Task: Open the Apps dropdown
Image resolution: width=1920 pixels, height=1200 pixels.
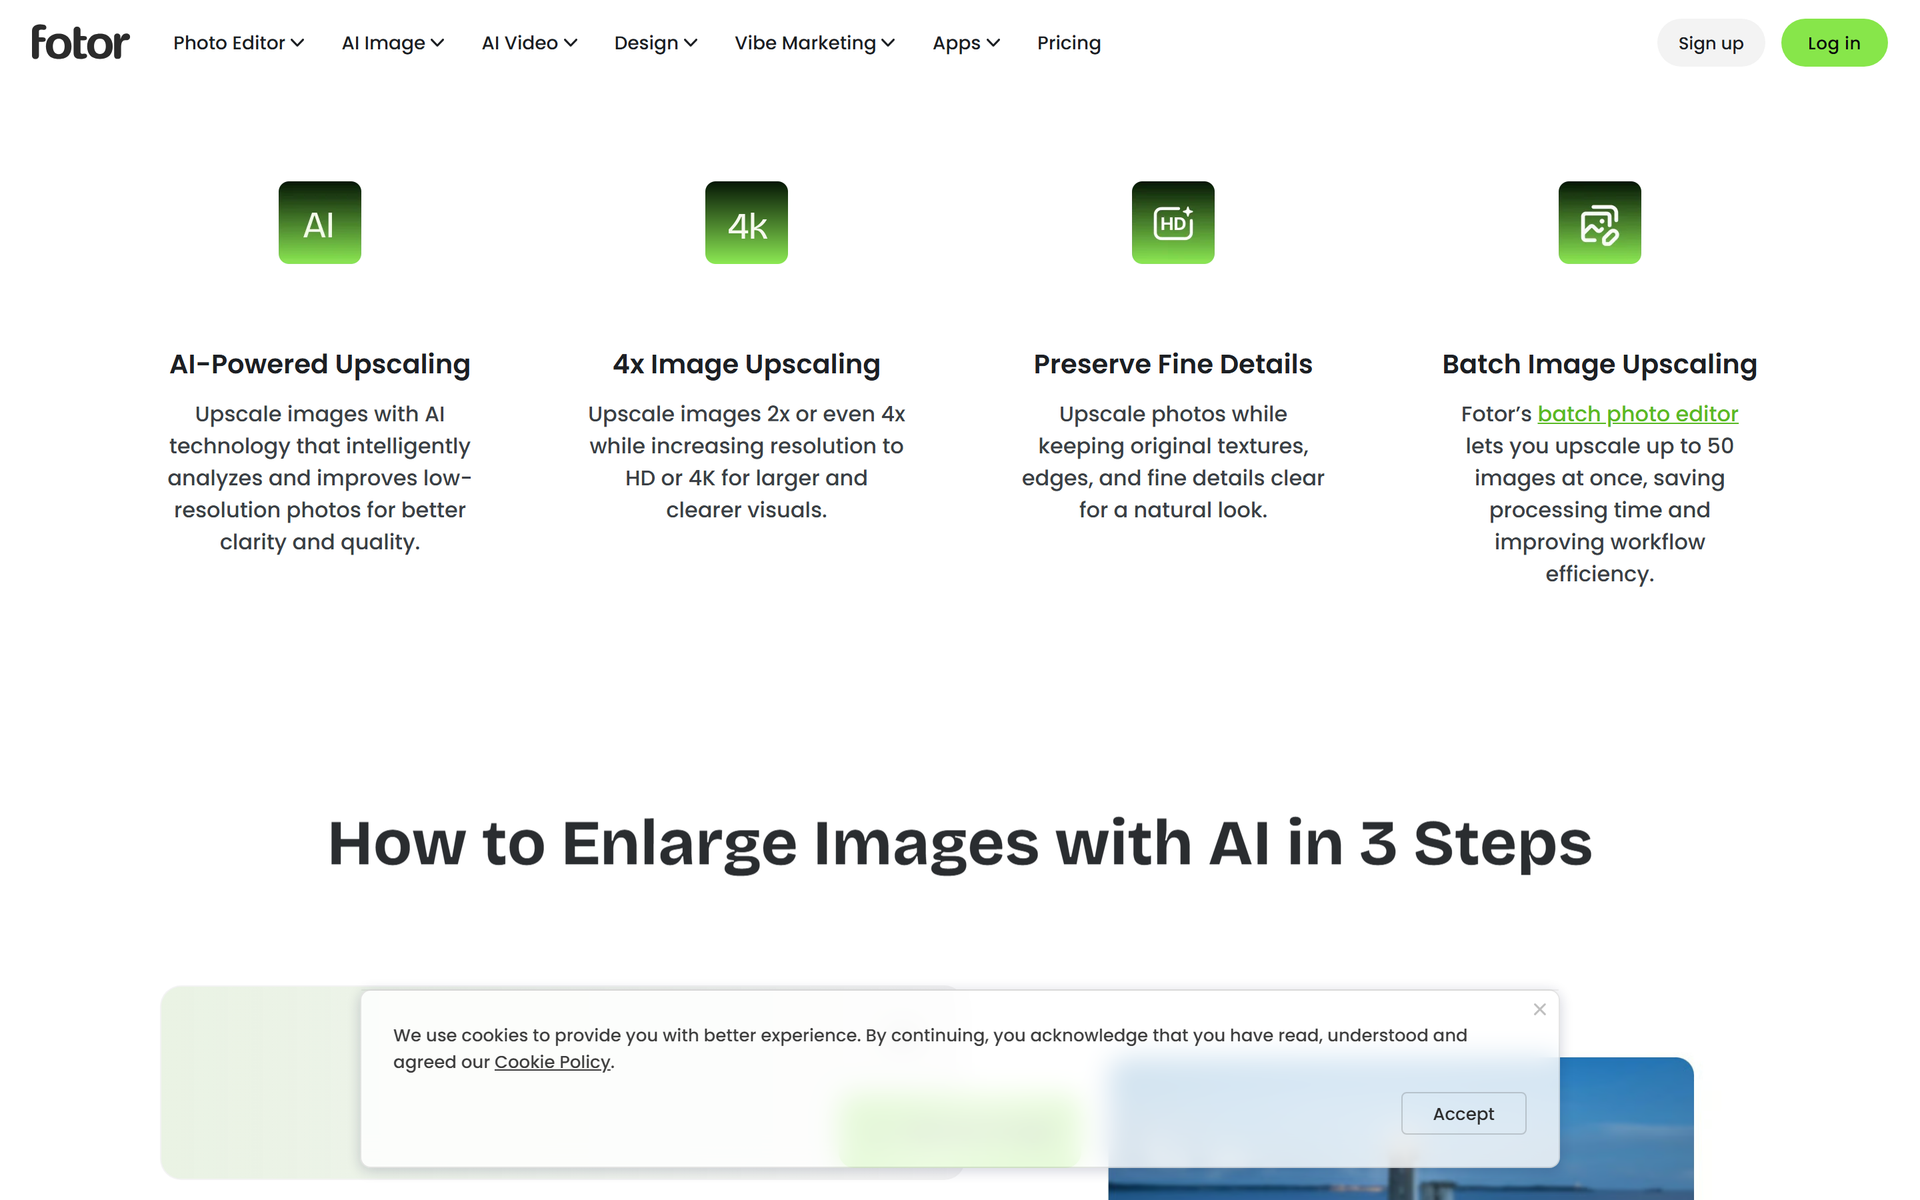Action: (966, 43)
